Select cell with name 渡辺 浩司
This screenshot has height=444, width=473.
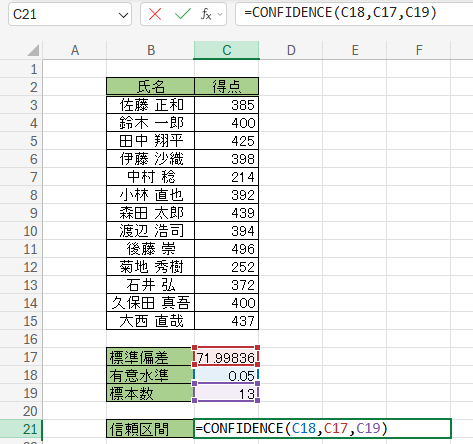150,231
